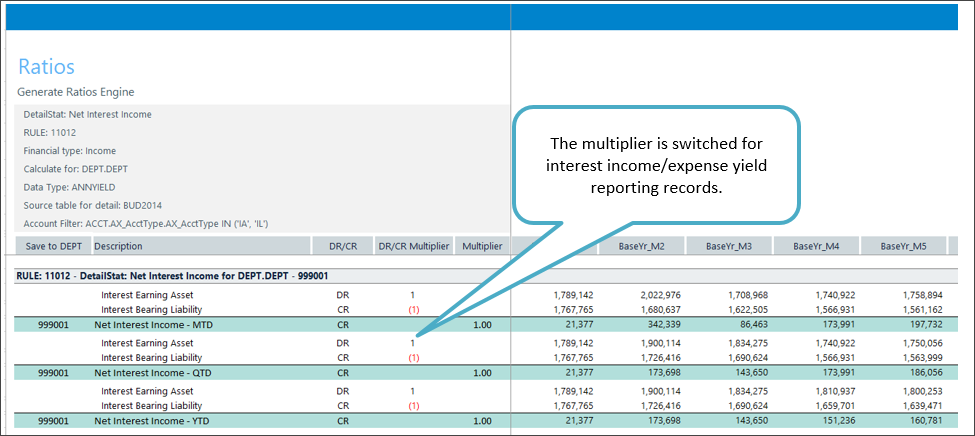
Task: Click the DR/CR column header
Action: click(x=343, y=246)
